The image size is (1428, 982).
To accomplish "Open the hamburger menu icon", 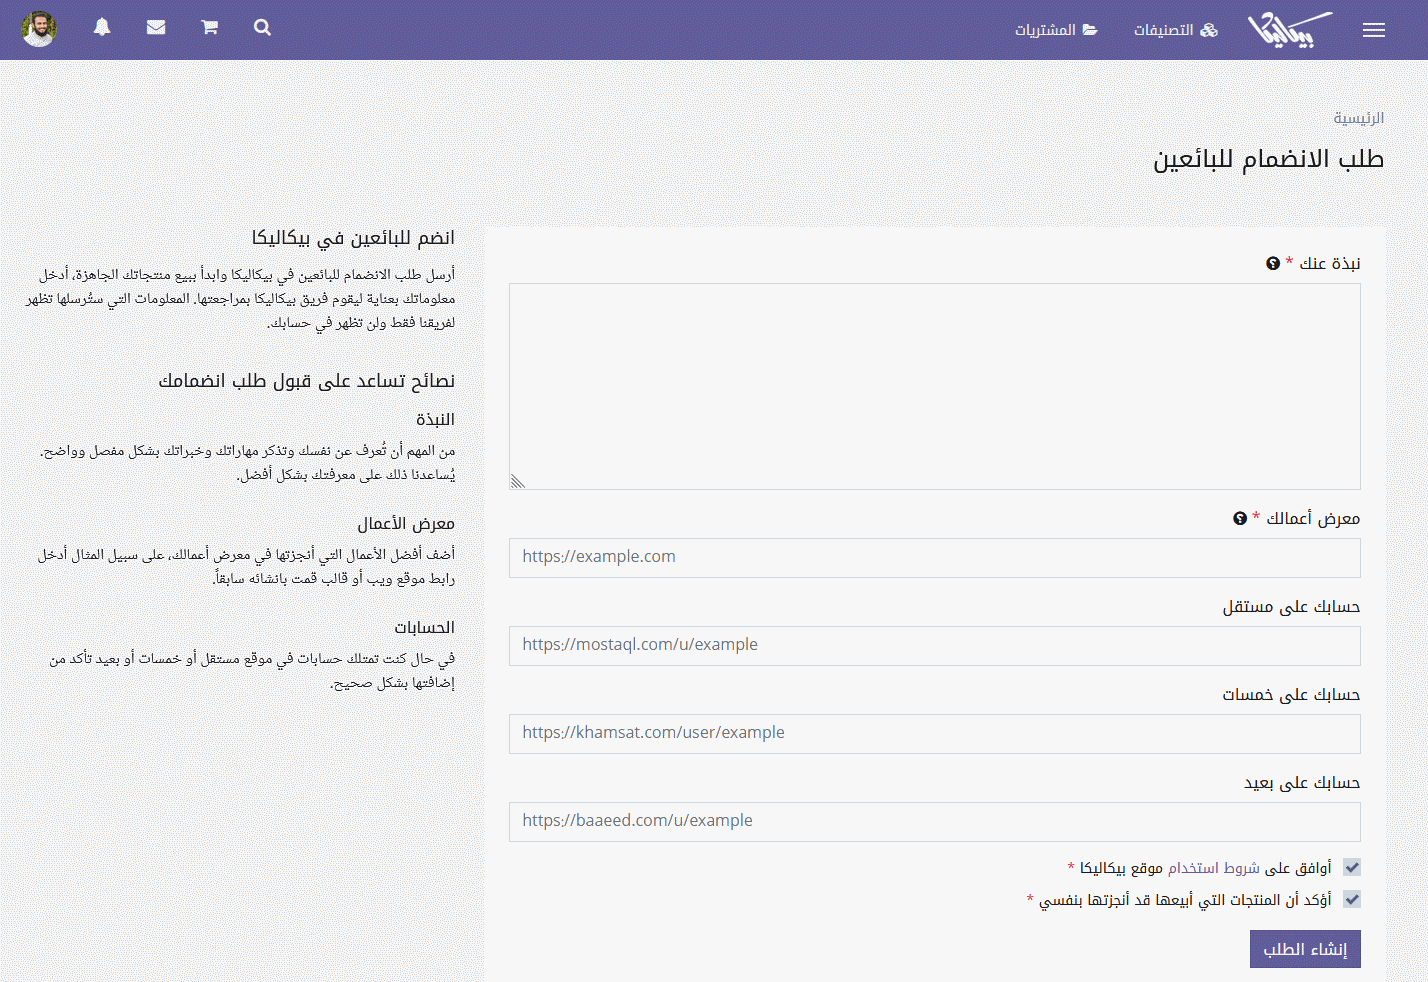I will 1373,30.
